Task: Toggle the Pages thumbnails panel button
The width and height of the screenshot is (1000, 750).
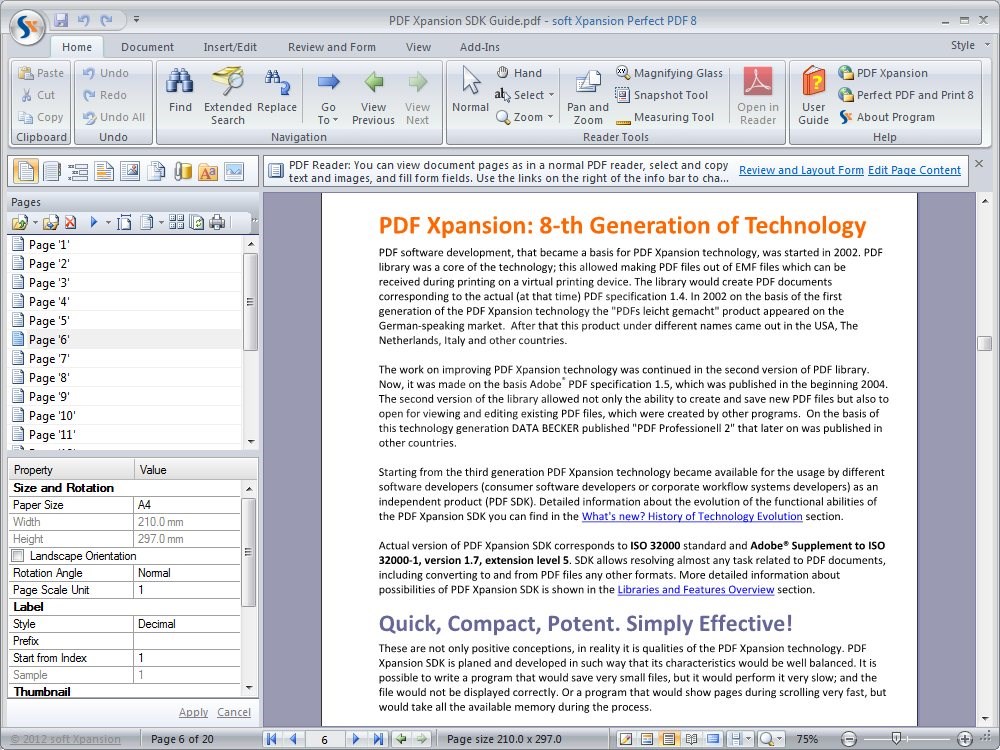Action: (26, 172)
